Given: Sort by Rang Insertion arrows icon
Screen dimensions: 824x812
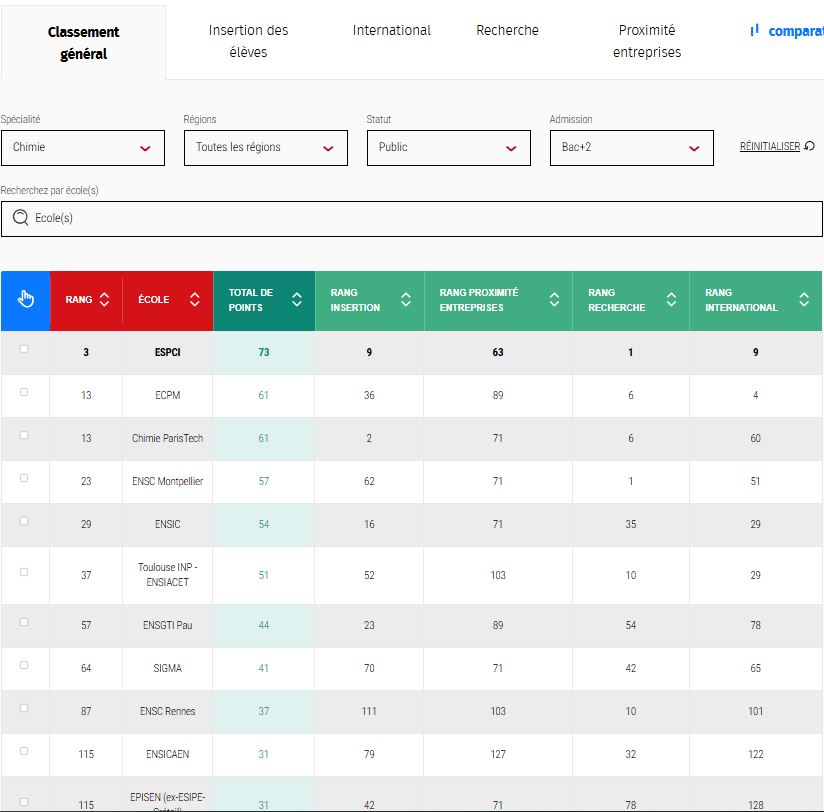Looking at the screenshot, I should pos(405,300).
